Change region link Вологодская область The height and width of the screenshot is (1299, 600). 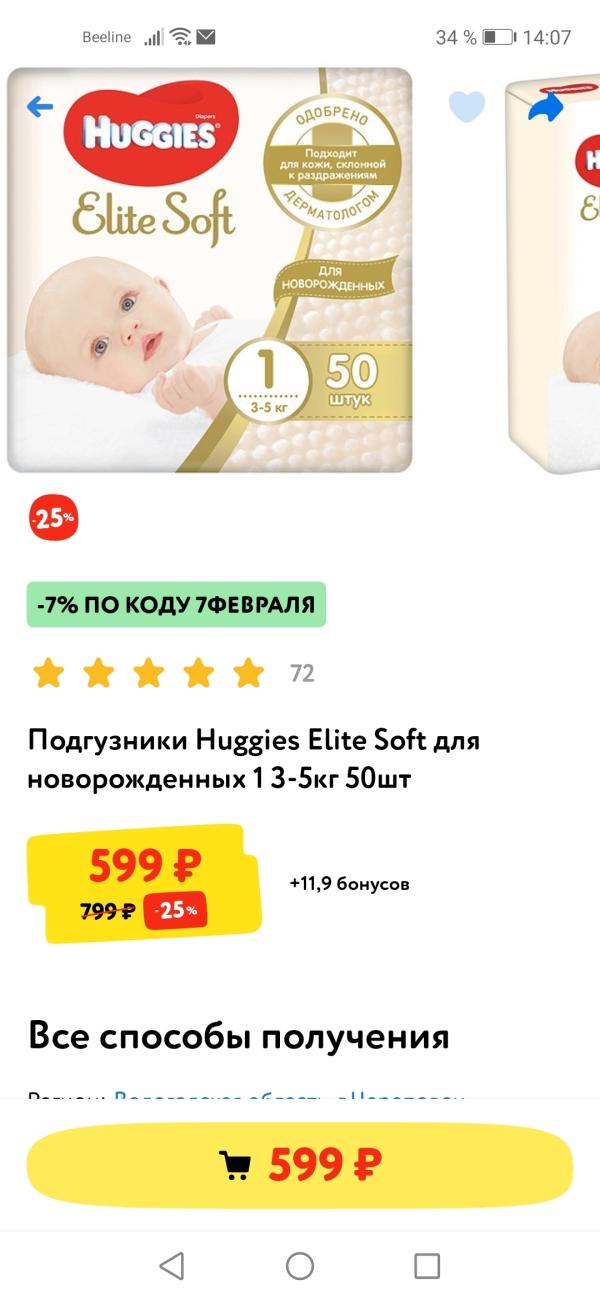[290, 1097]
